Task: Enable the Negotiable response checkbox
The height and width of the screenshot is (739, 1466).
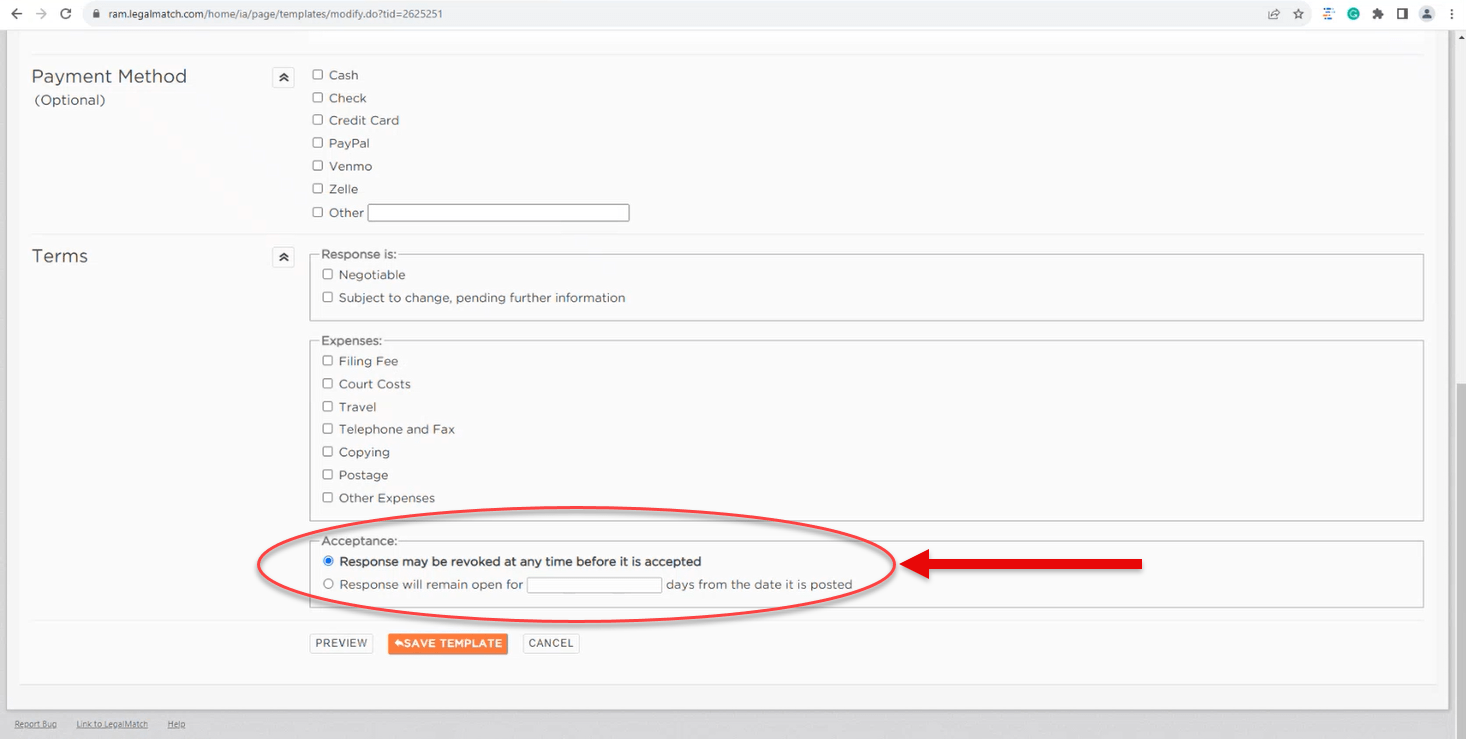Action: 328,275
